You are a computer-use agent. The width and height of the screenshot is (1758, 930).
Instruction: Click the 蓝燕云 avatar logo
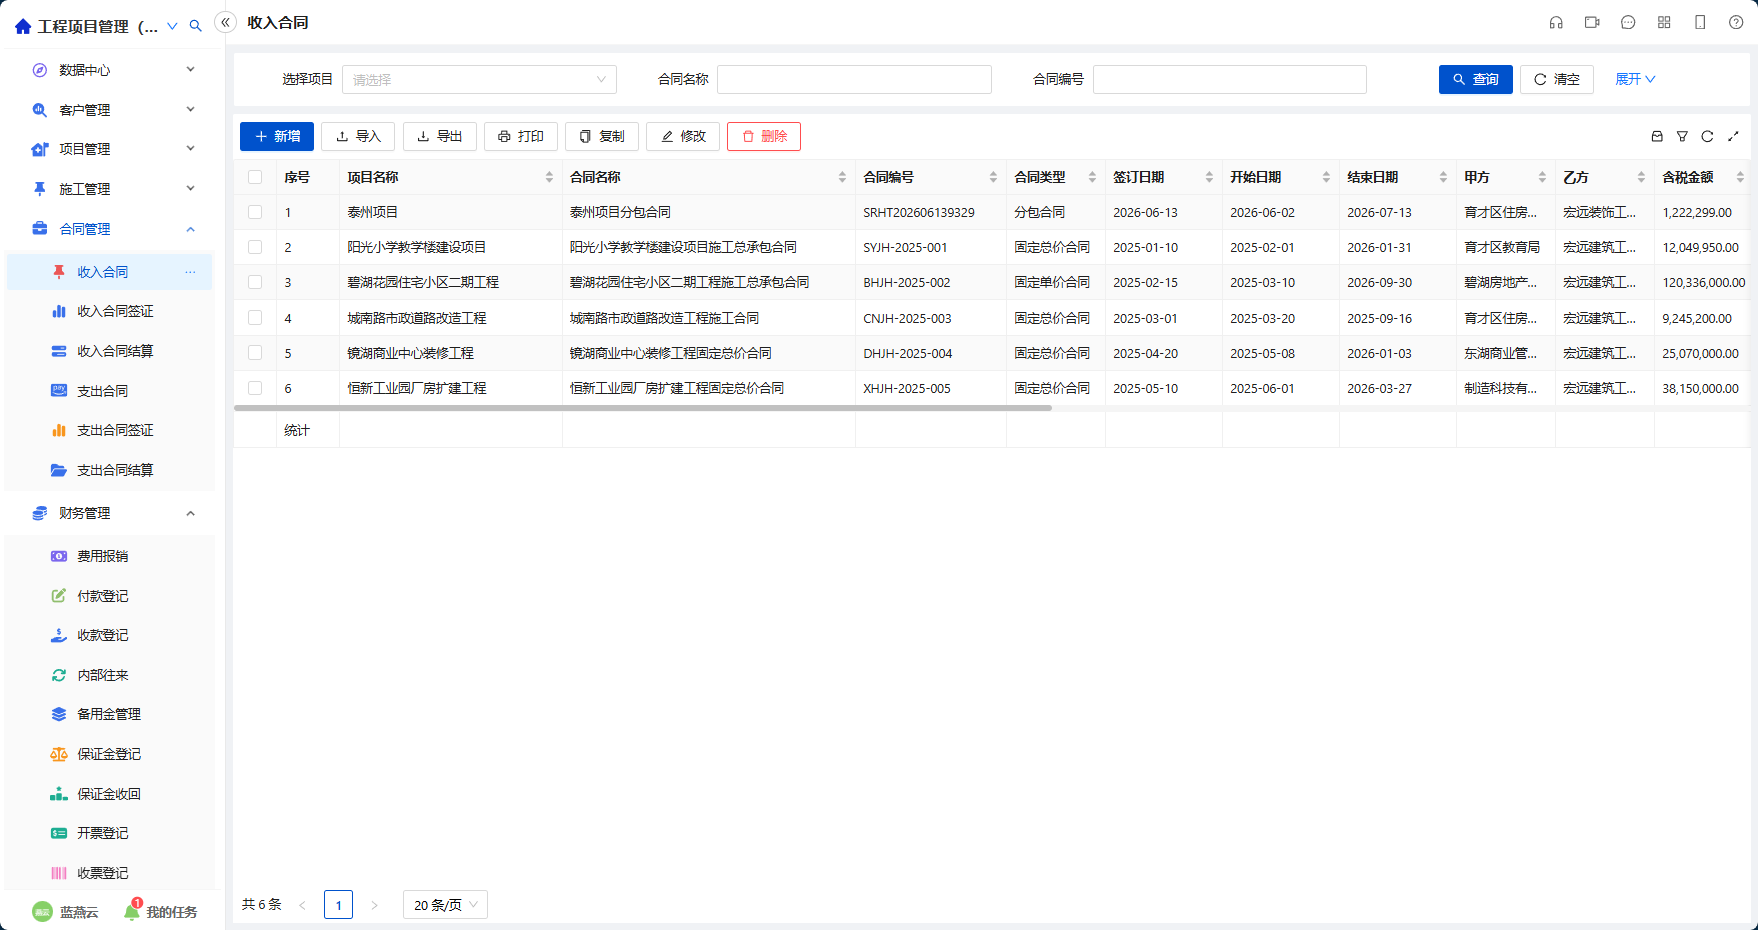(42, 912)
